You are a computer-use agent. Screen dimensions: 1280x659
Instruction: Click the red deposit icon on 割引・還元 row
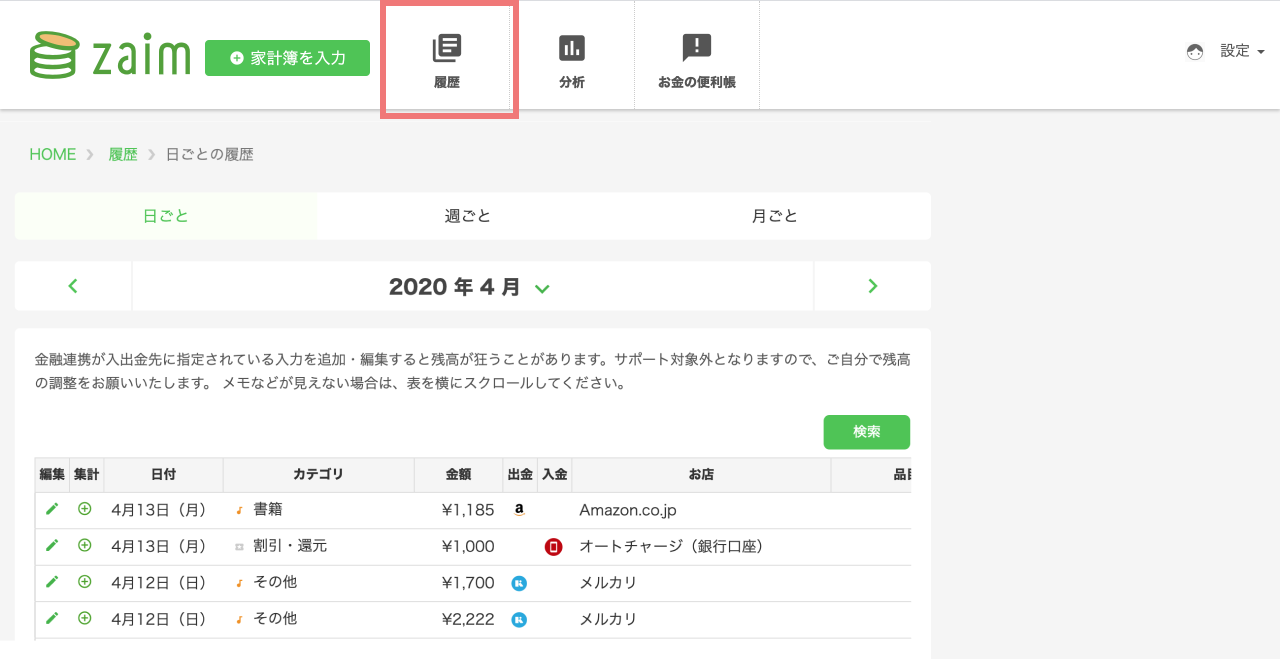[553, 547]
